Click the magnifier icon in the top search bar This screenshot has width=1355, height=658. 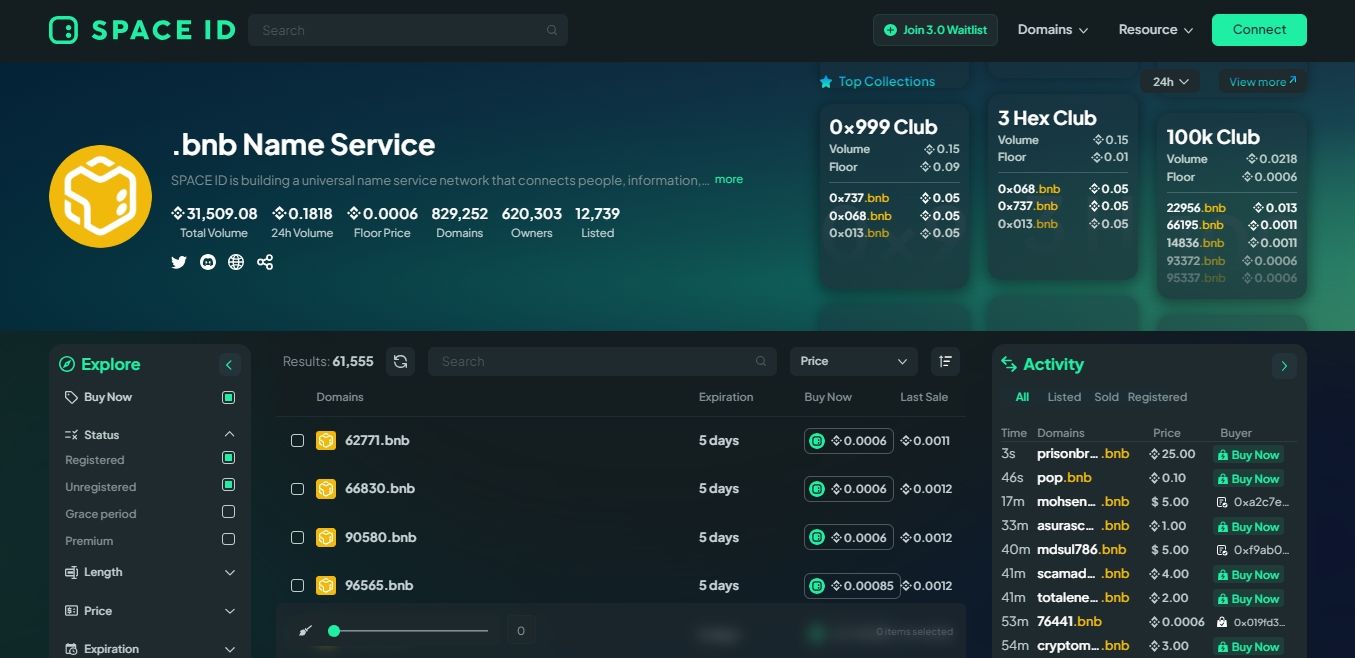[552, 30]
